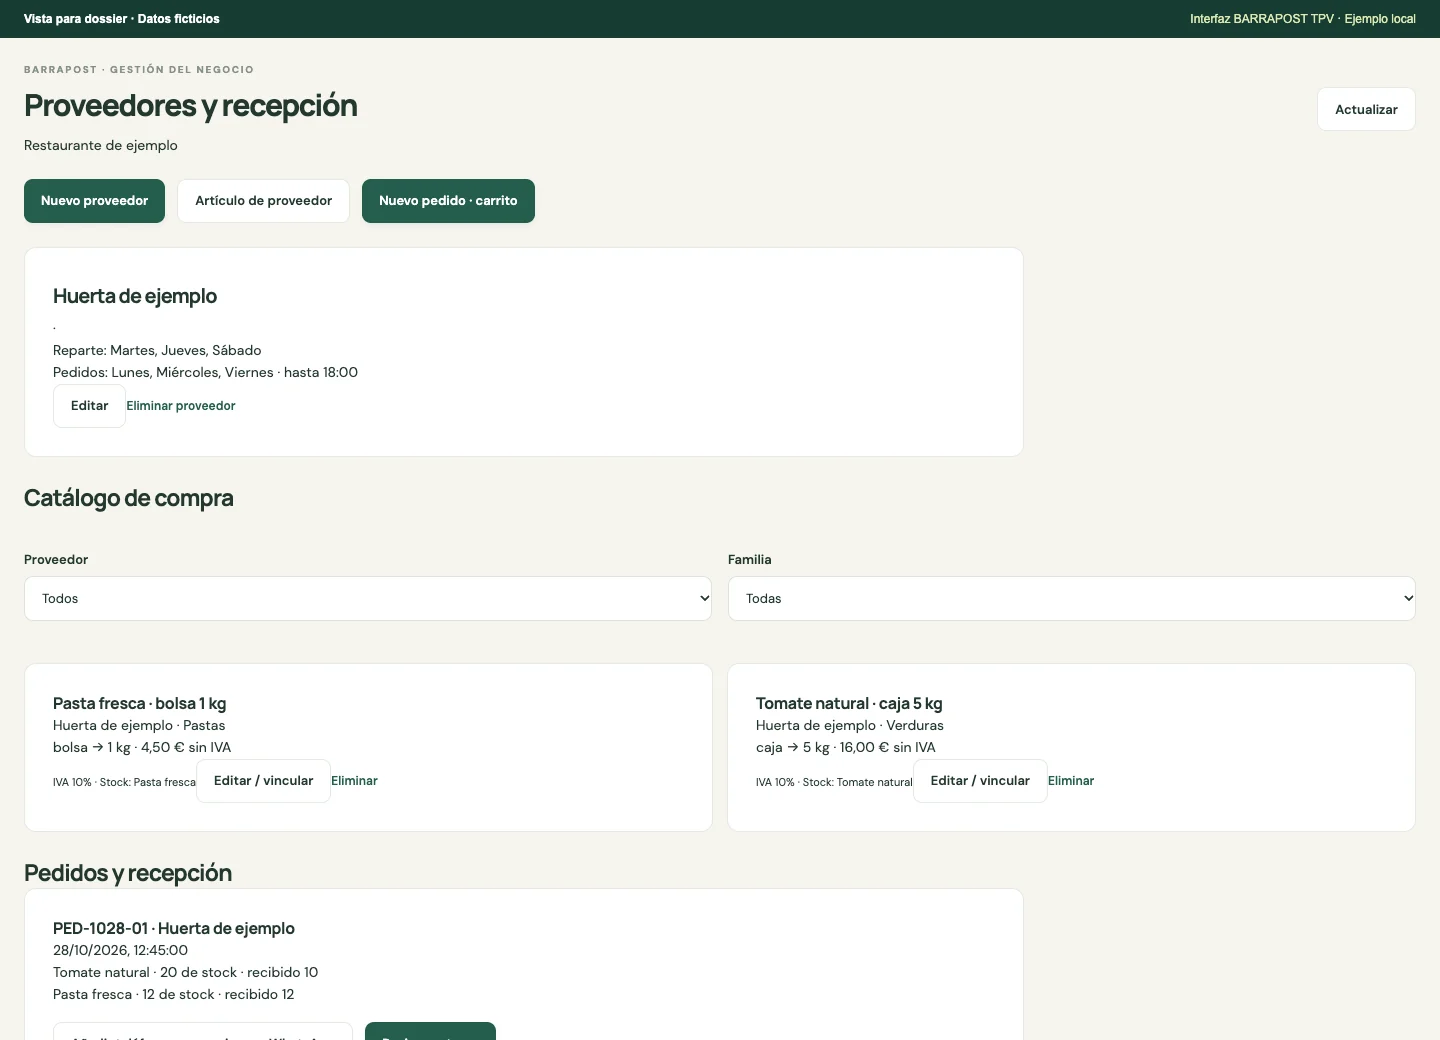1440x1040 pixels.
Task: Click the price line 4,50 € sin IVA
Action: [142, 747]
